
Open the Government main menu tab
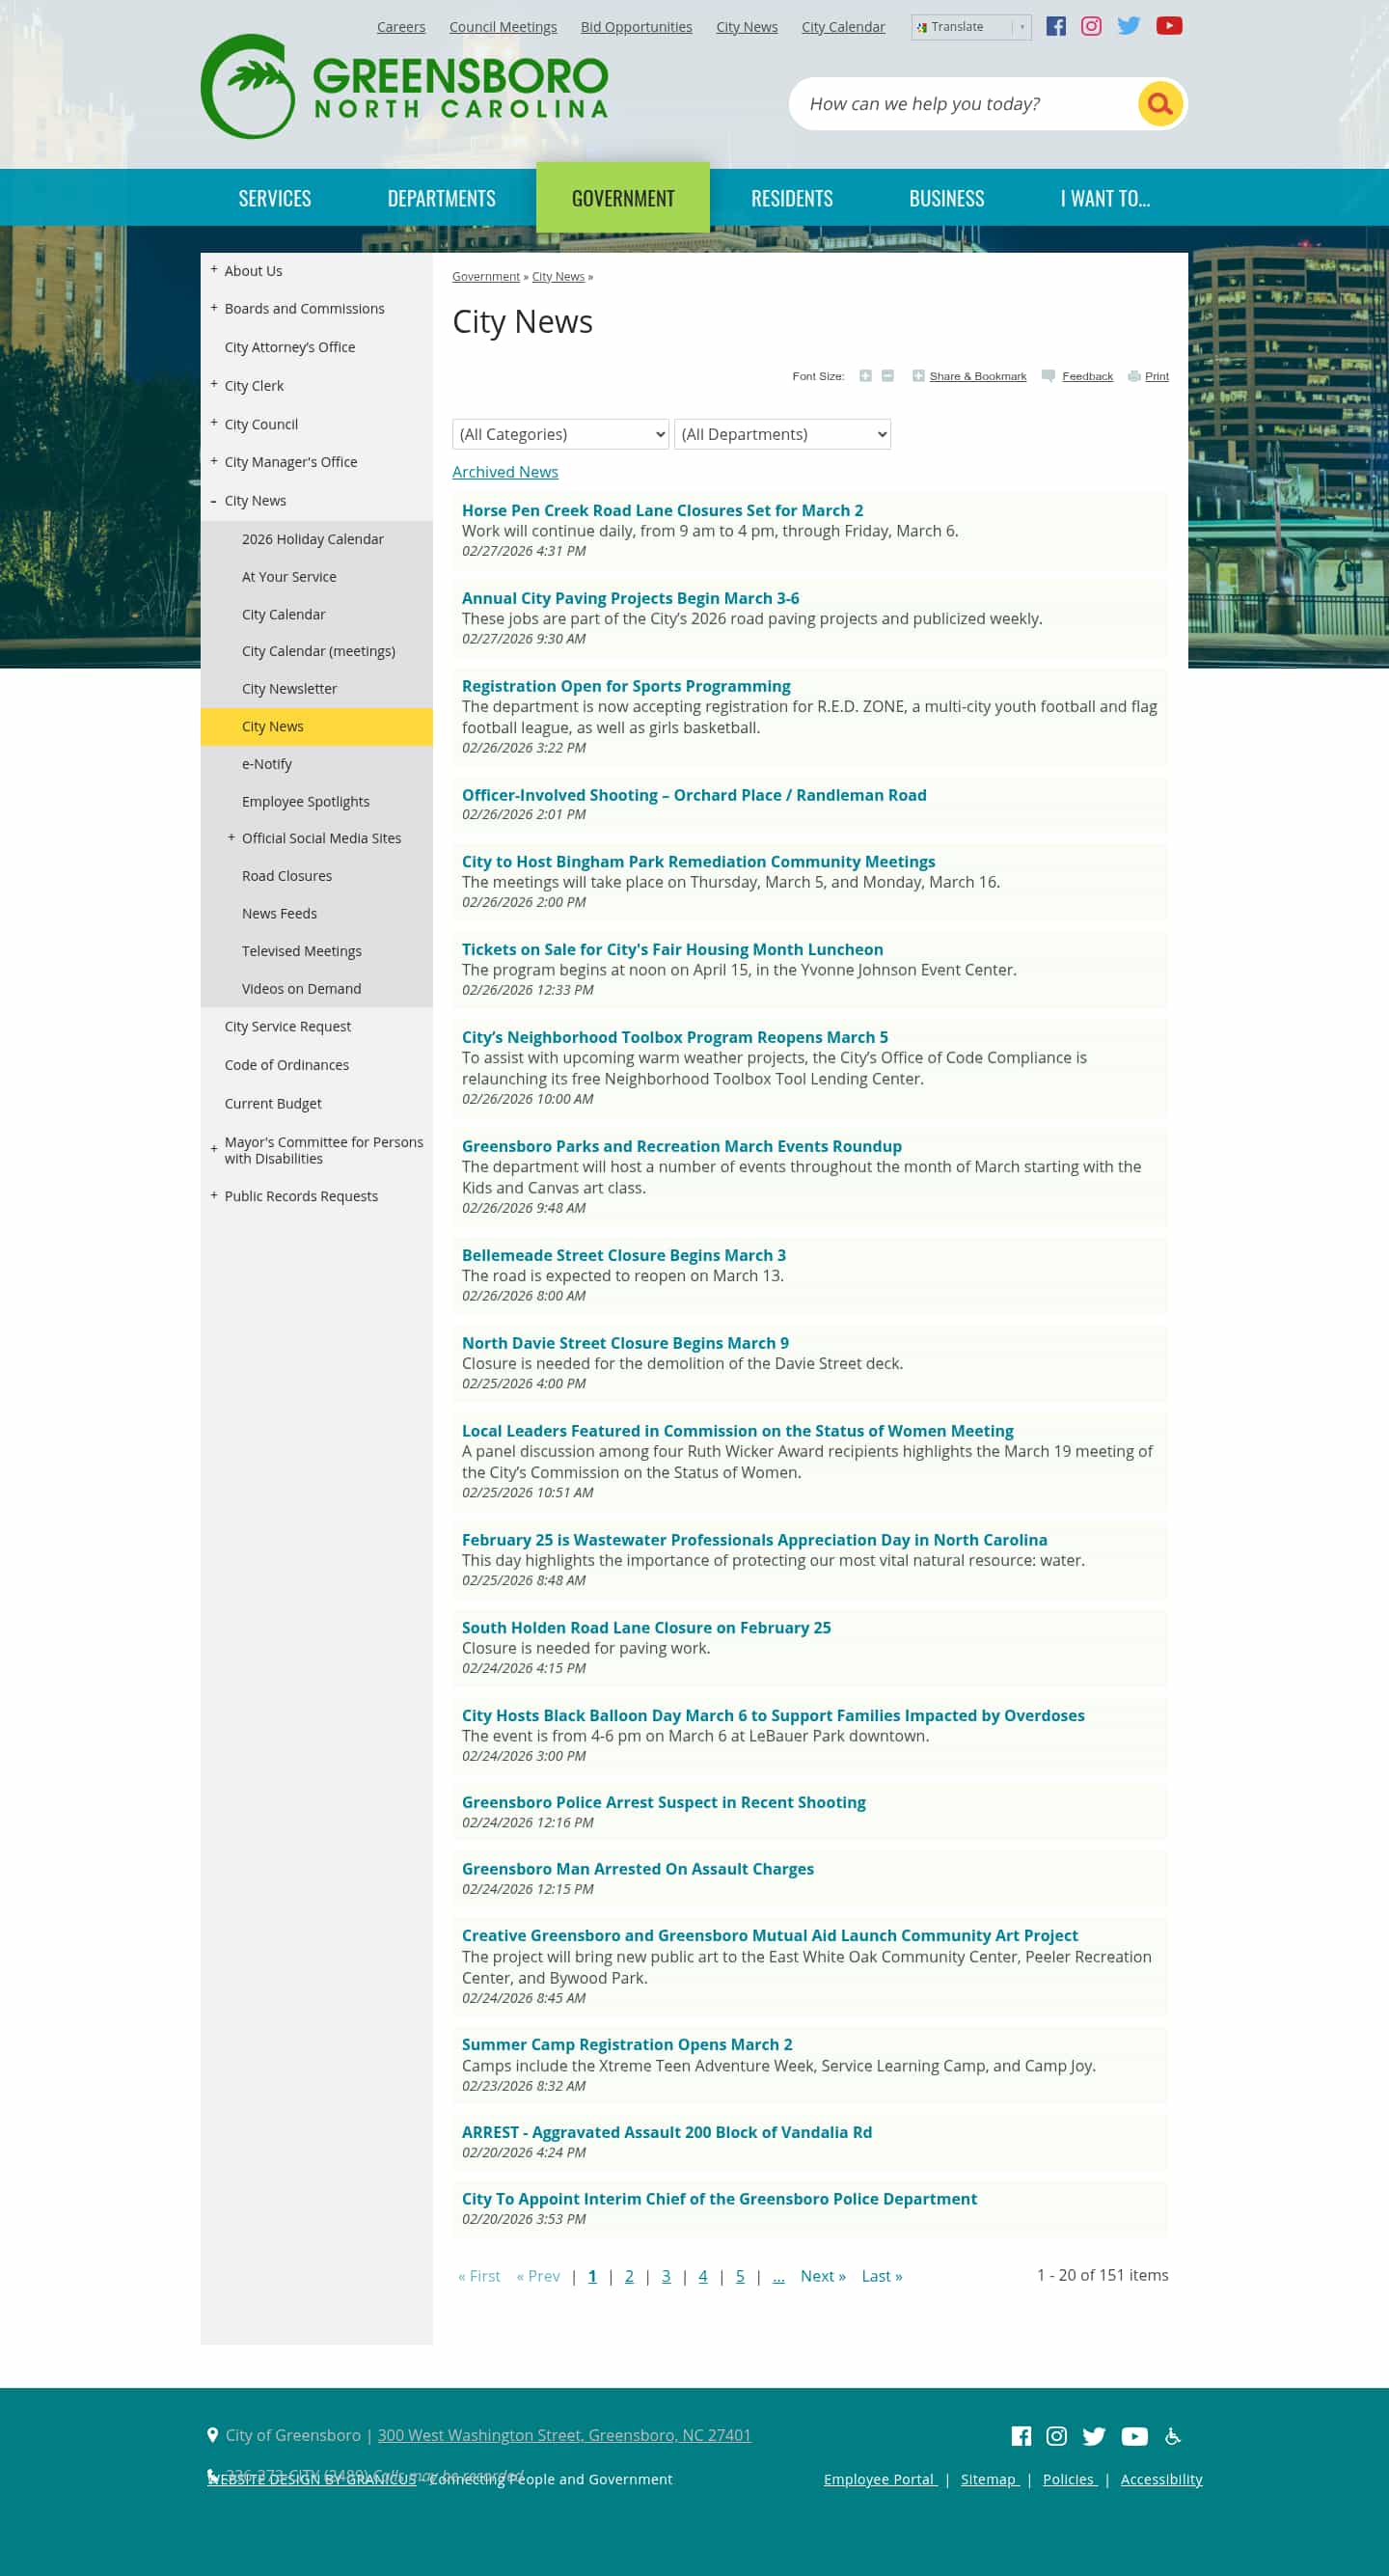[623, 198]
